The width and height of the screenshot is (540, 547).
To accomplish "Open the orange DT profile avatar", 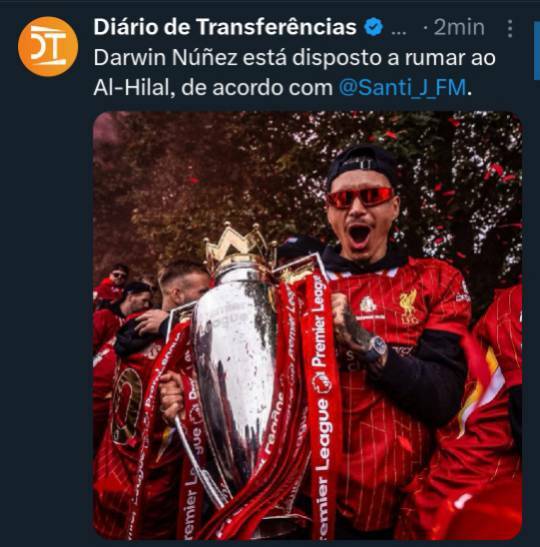I will point(48,46).
